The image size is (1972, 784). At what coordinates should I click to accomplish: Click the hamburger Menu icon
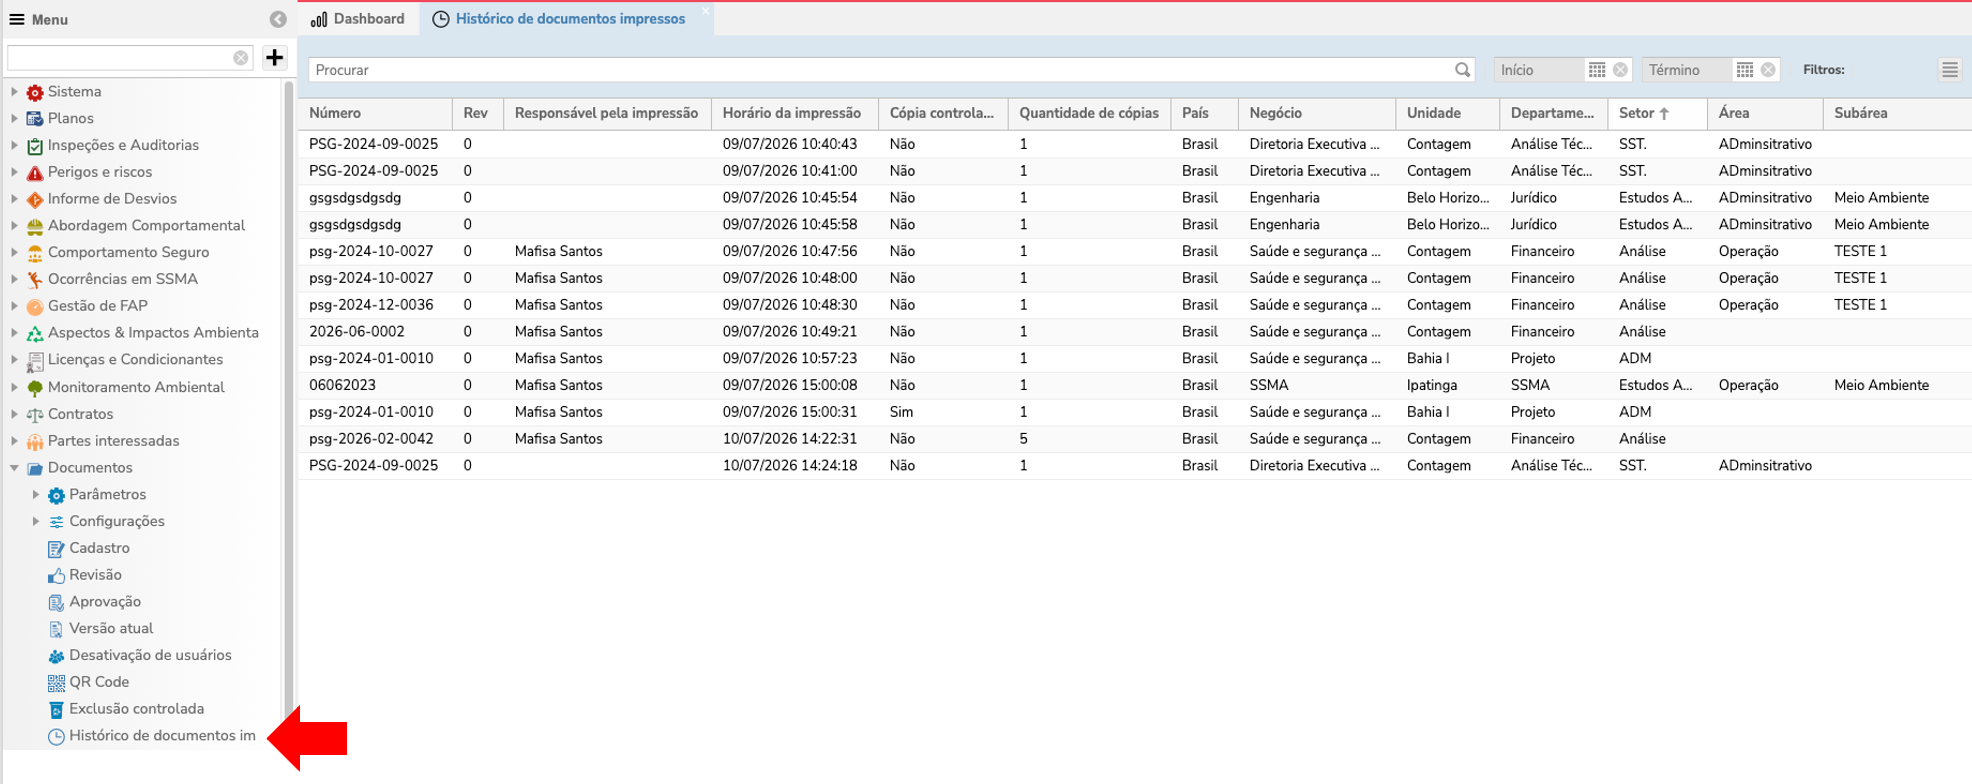(16, 19)
